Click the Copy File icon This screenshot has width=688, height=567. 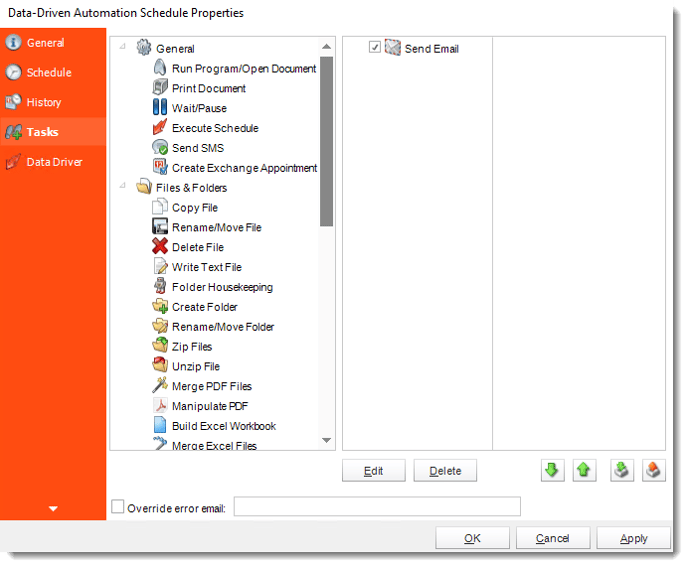click(x=160, y=207)
